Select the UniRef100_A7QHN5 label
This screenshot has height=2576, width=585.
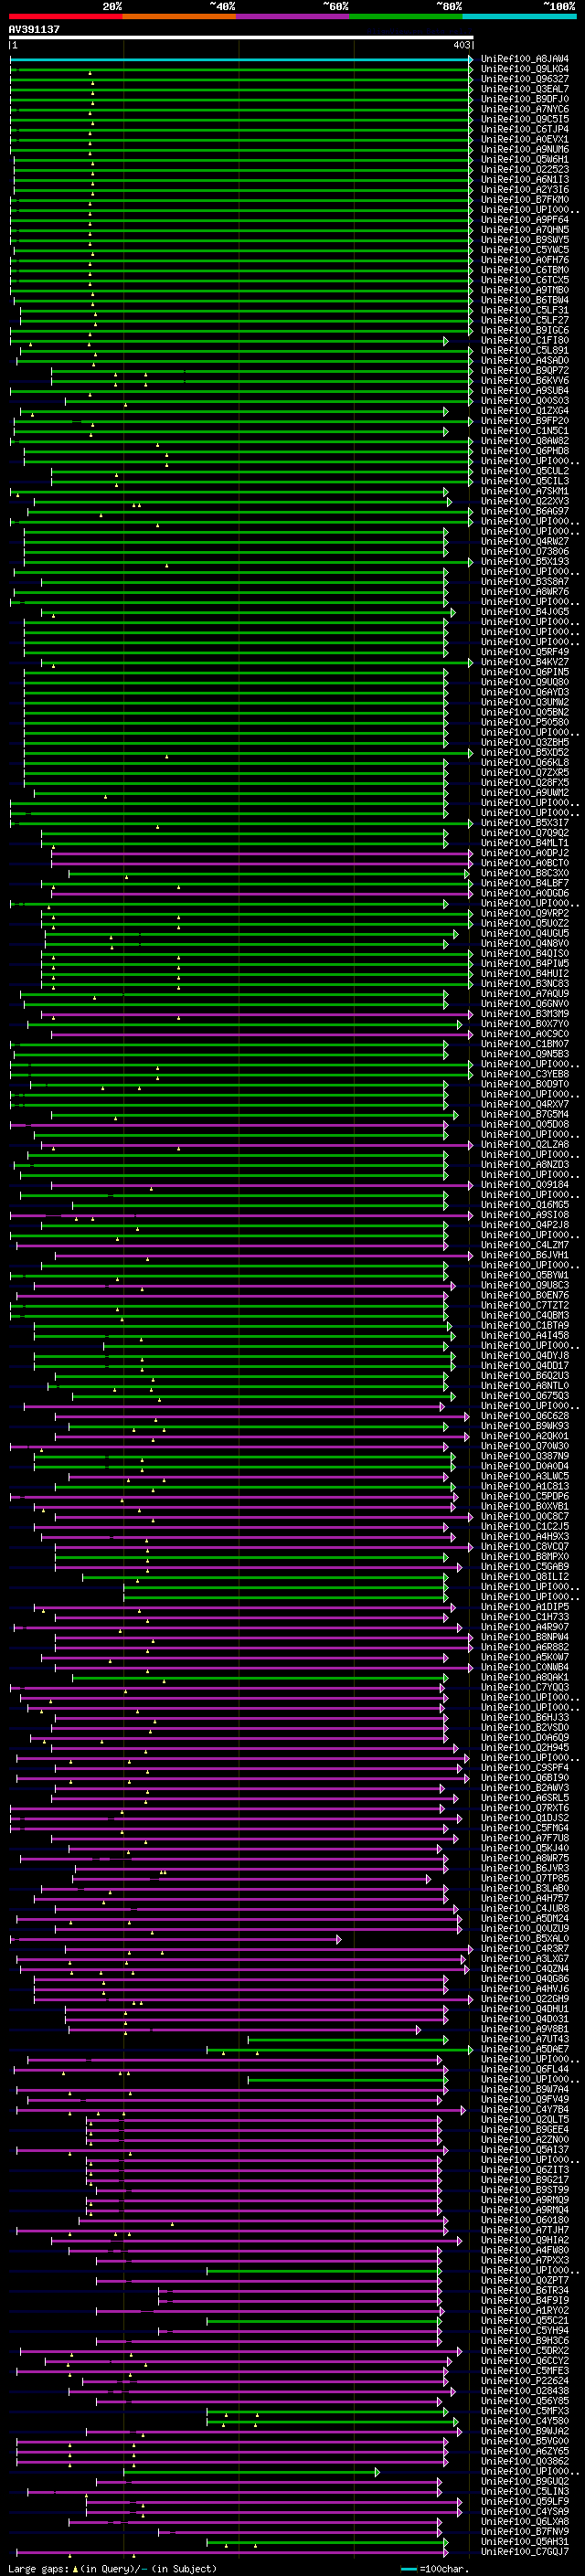tap(525, 230)
